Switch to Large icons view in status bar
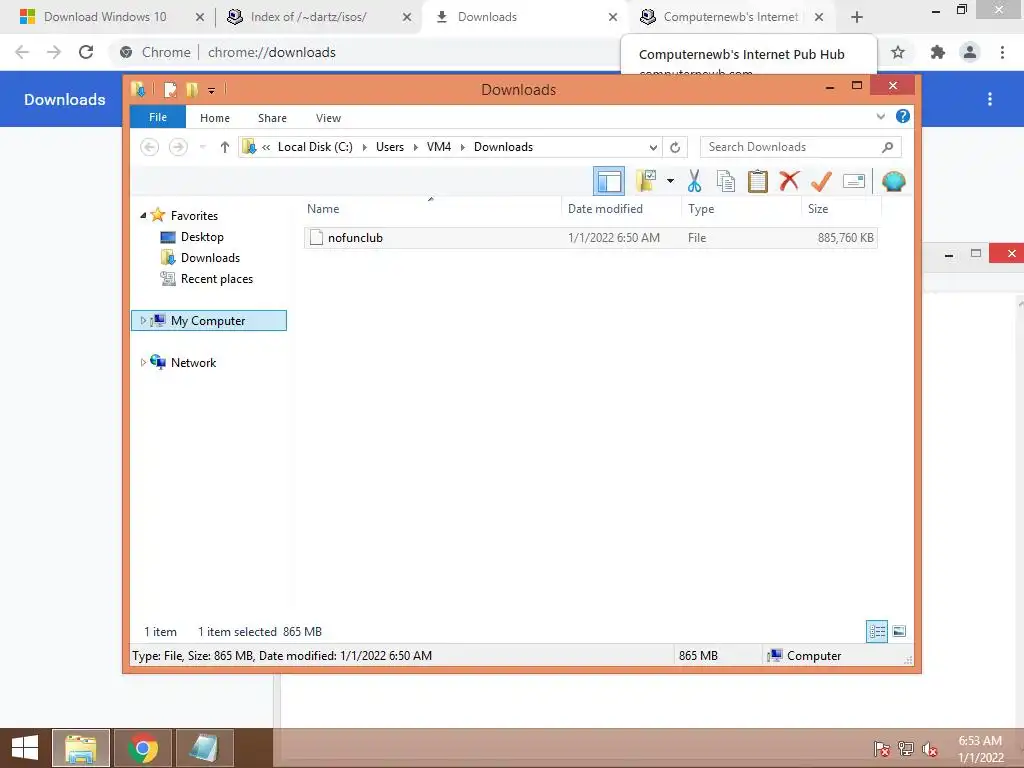Screen dimensions: 1024x768 click(899, 631)
